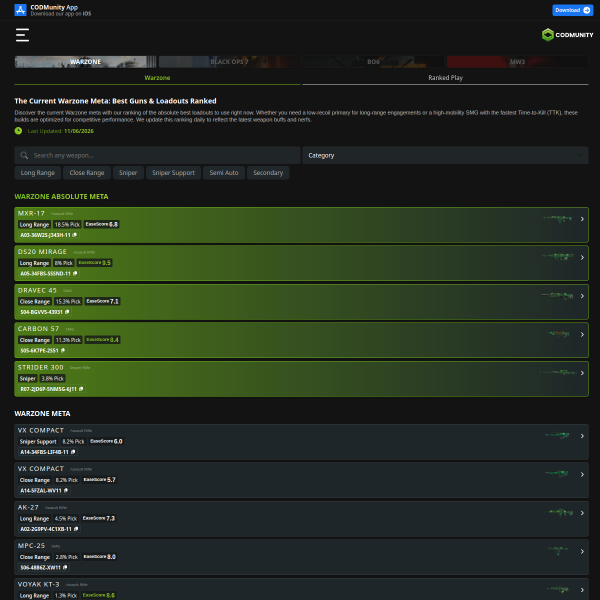Screen dimensions: 600x600
Task: Expand the Strider 300 card chevron
Action: (582, 373)
